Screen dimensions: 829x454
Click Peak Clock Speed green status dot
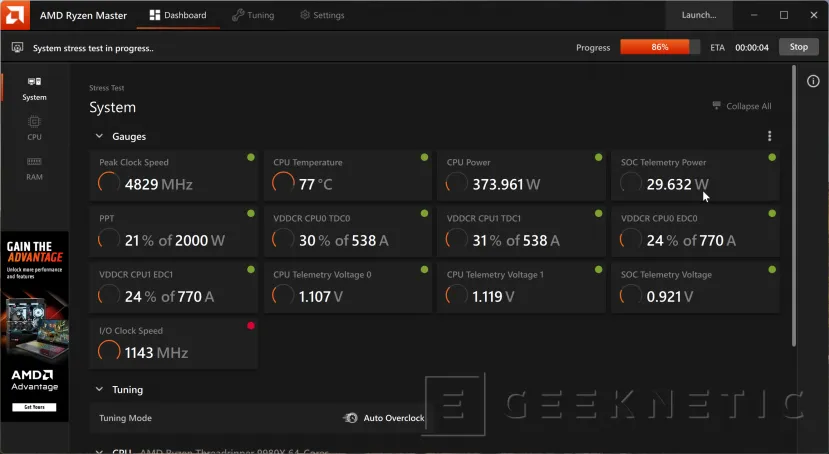click(x=251, y=157)
